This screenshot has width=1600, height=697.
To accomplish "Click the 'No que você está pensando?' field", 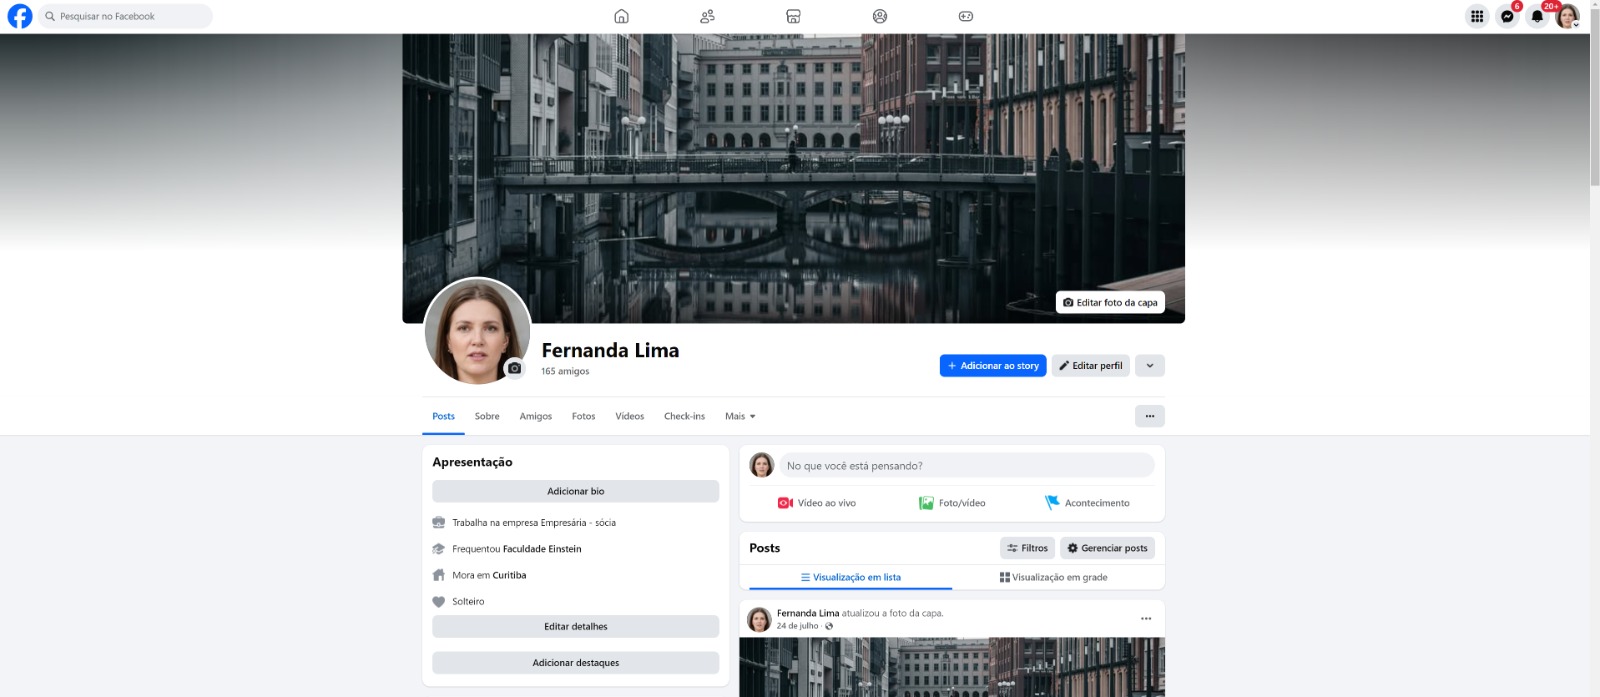I will click(x=966, y=466).
